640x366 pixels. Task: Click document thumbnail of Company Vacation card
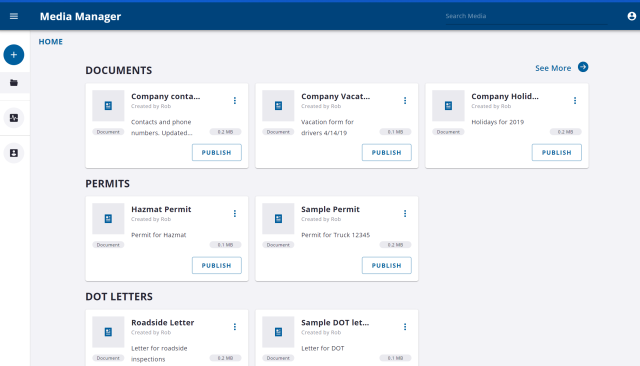pos(278,106)
